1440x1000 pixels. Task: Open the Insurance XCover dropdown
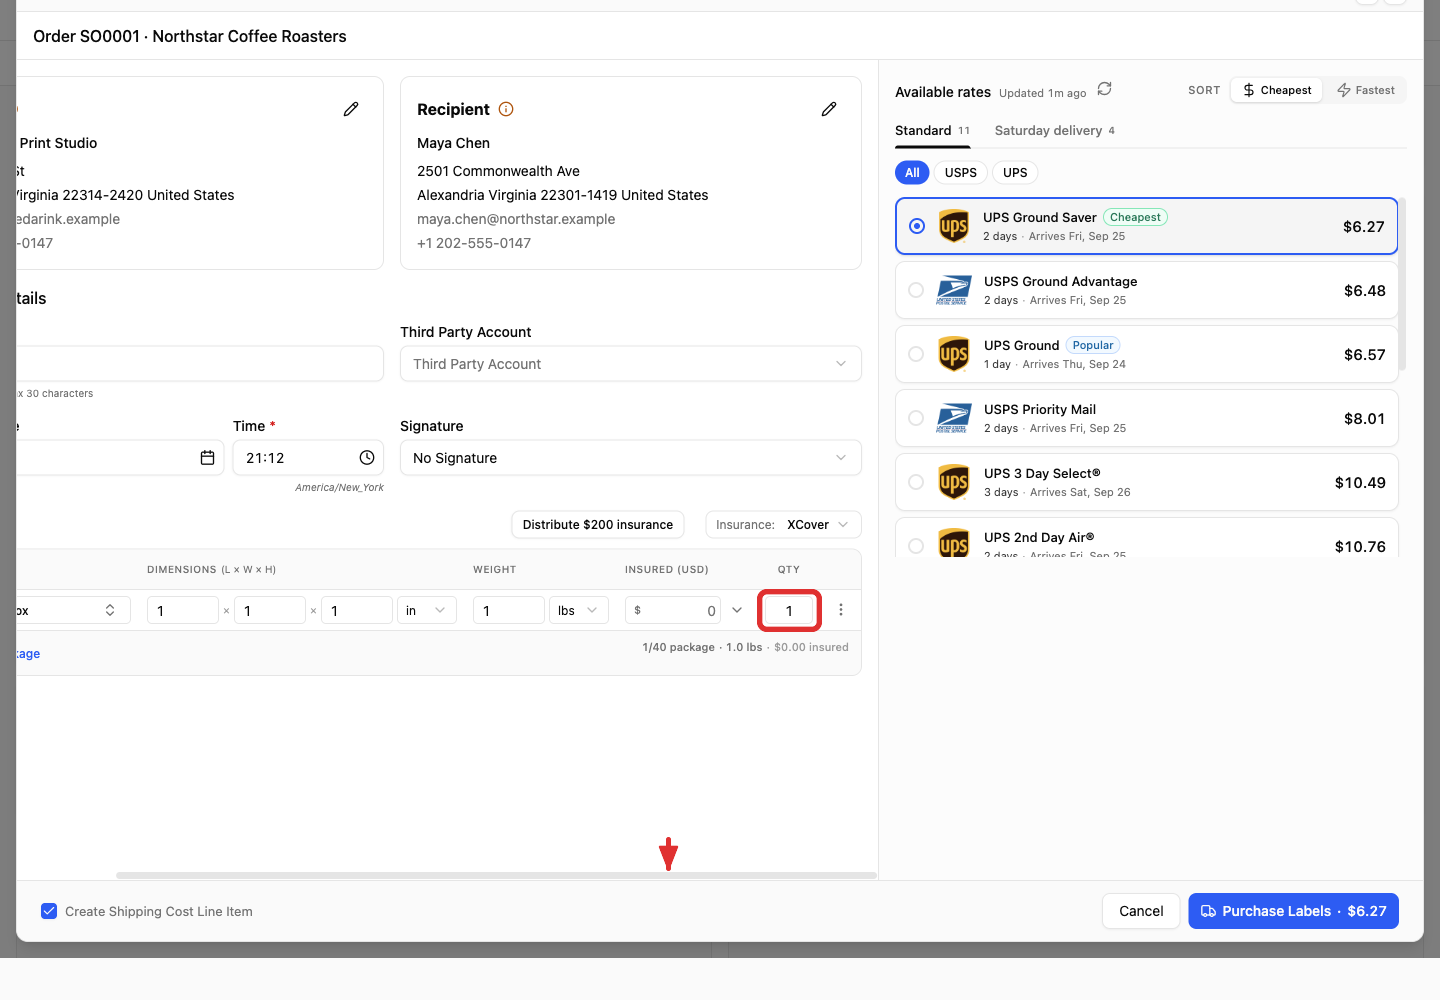click(x=784, y=525)
